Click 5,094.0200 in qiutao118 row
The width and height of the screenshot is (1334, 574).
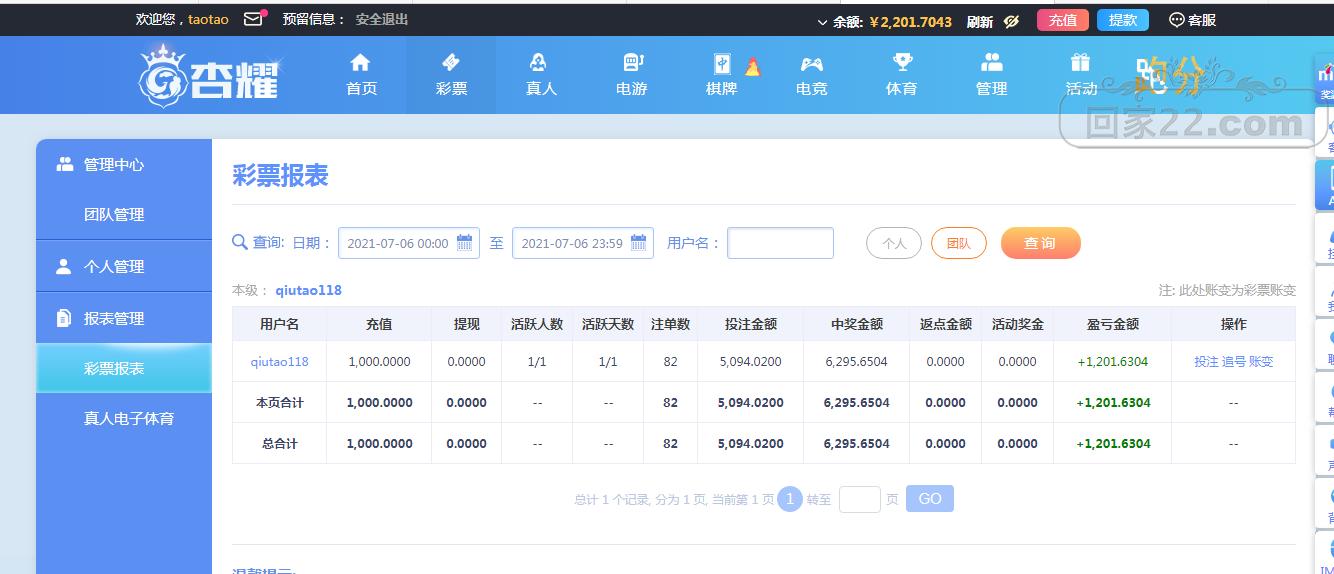[x=750, y=362]
